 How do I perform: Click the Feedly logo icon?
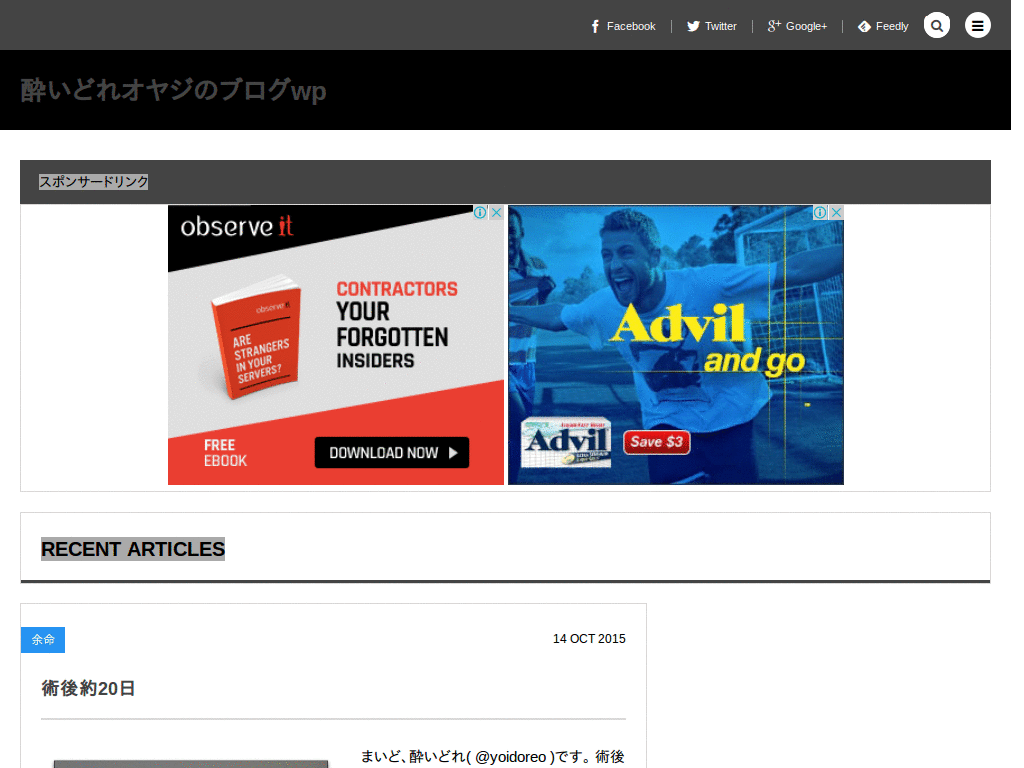click(864, 26)
